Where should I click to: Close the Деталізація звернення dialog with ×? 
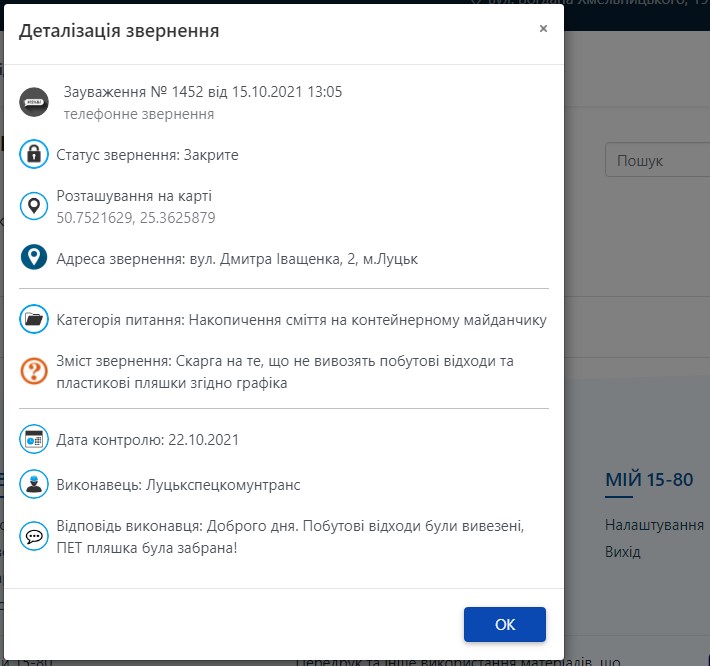[x=543, y=29]
